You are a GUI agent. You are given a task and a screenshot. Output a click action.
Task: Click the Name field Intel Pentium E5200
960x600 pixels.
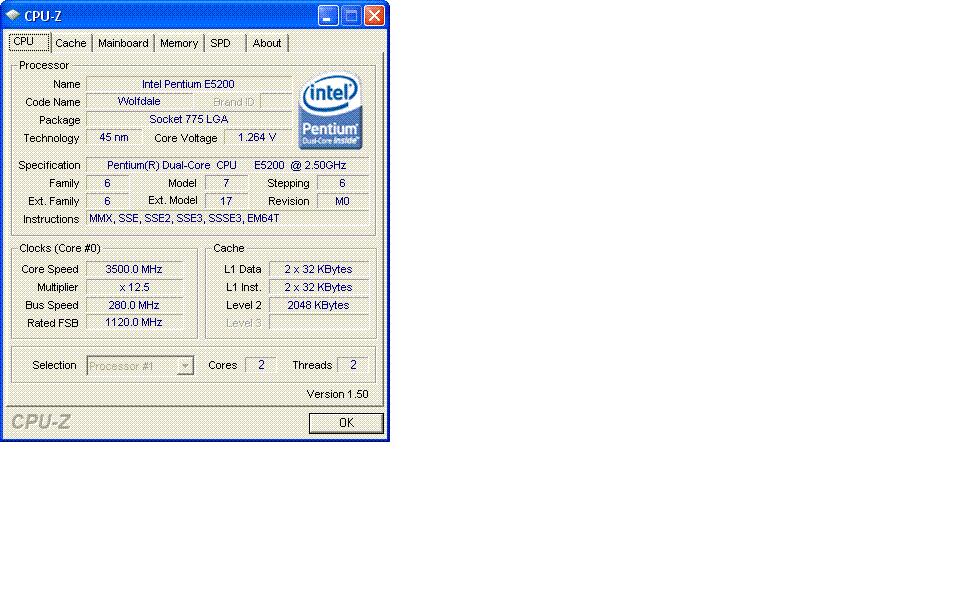pyautogui.click(x=189, y=84)
